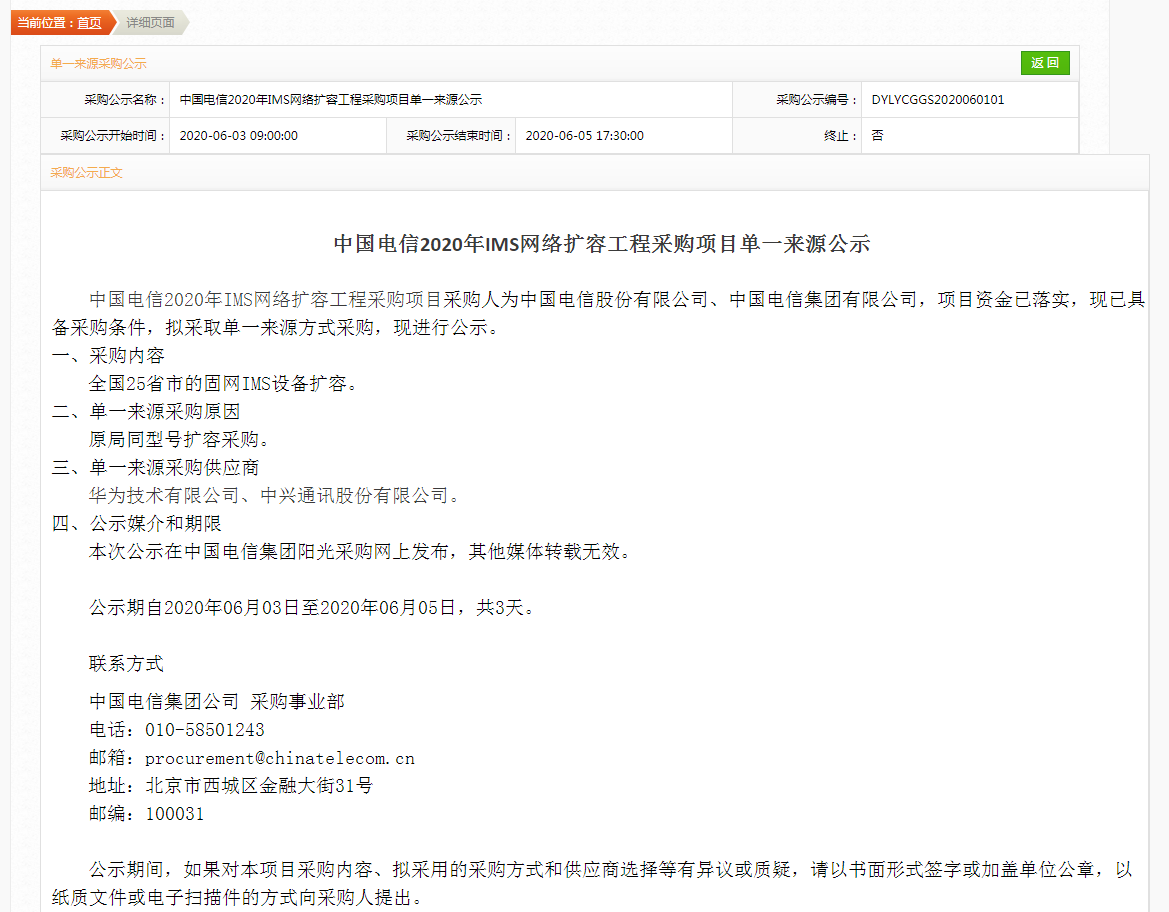Click the 采购公示结束时间 label cell
Screen dimensions: 1169x912
(x=451, y=135)
